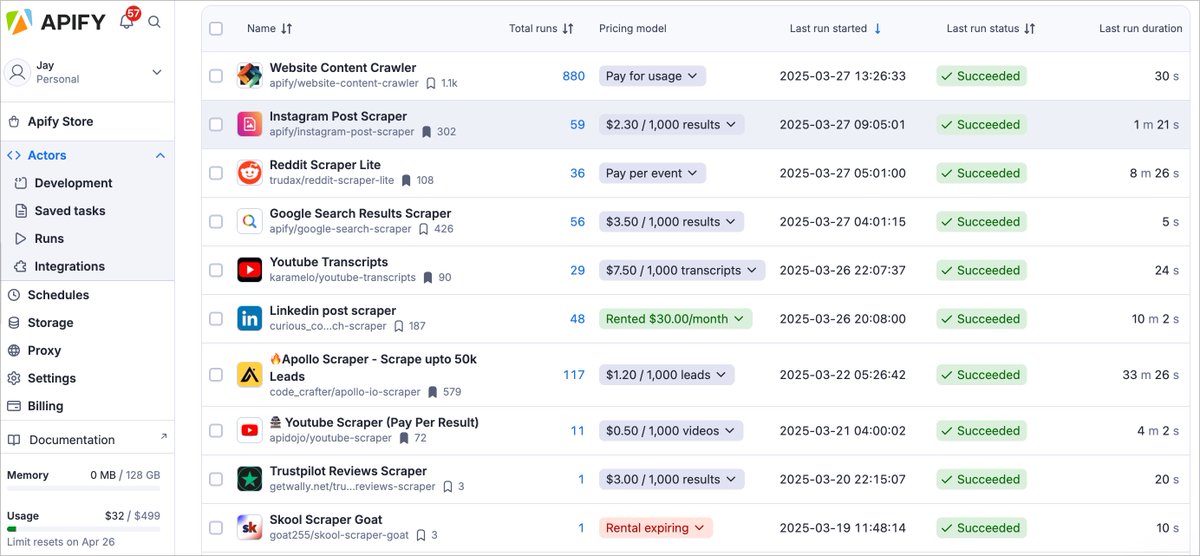Image resolution: width=1200 pixels, height=556 pixels.
Task: Open 117 total runs for Apollo Scraper
Action: [574, 374]
